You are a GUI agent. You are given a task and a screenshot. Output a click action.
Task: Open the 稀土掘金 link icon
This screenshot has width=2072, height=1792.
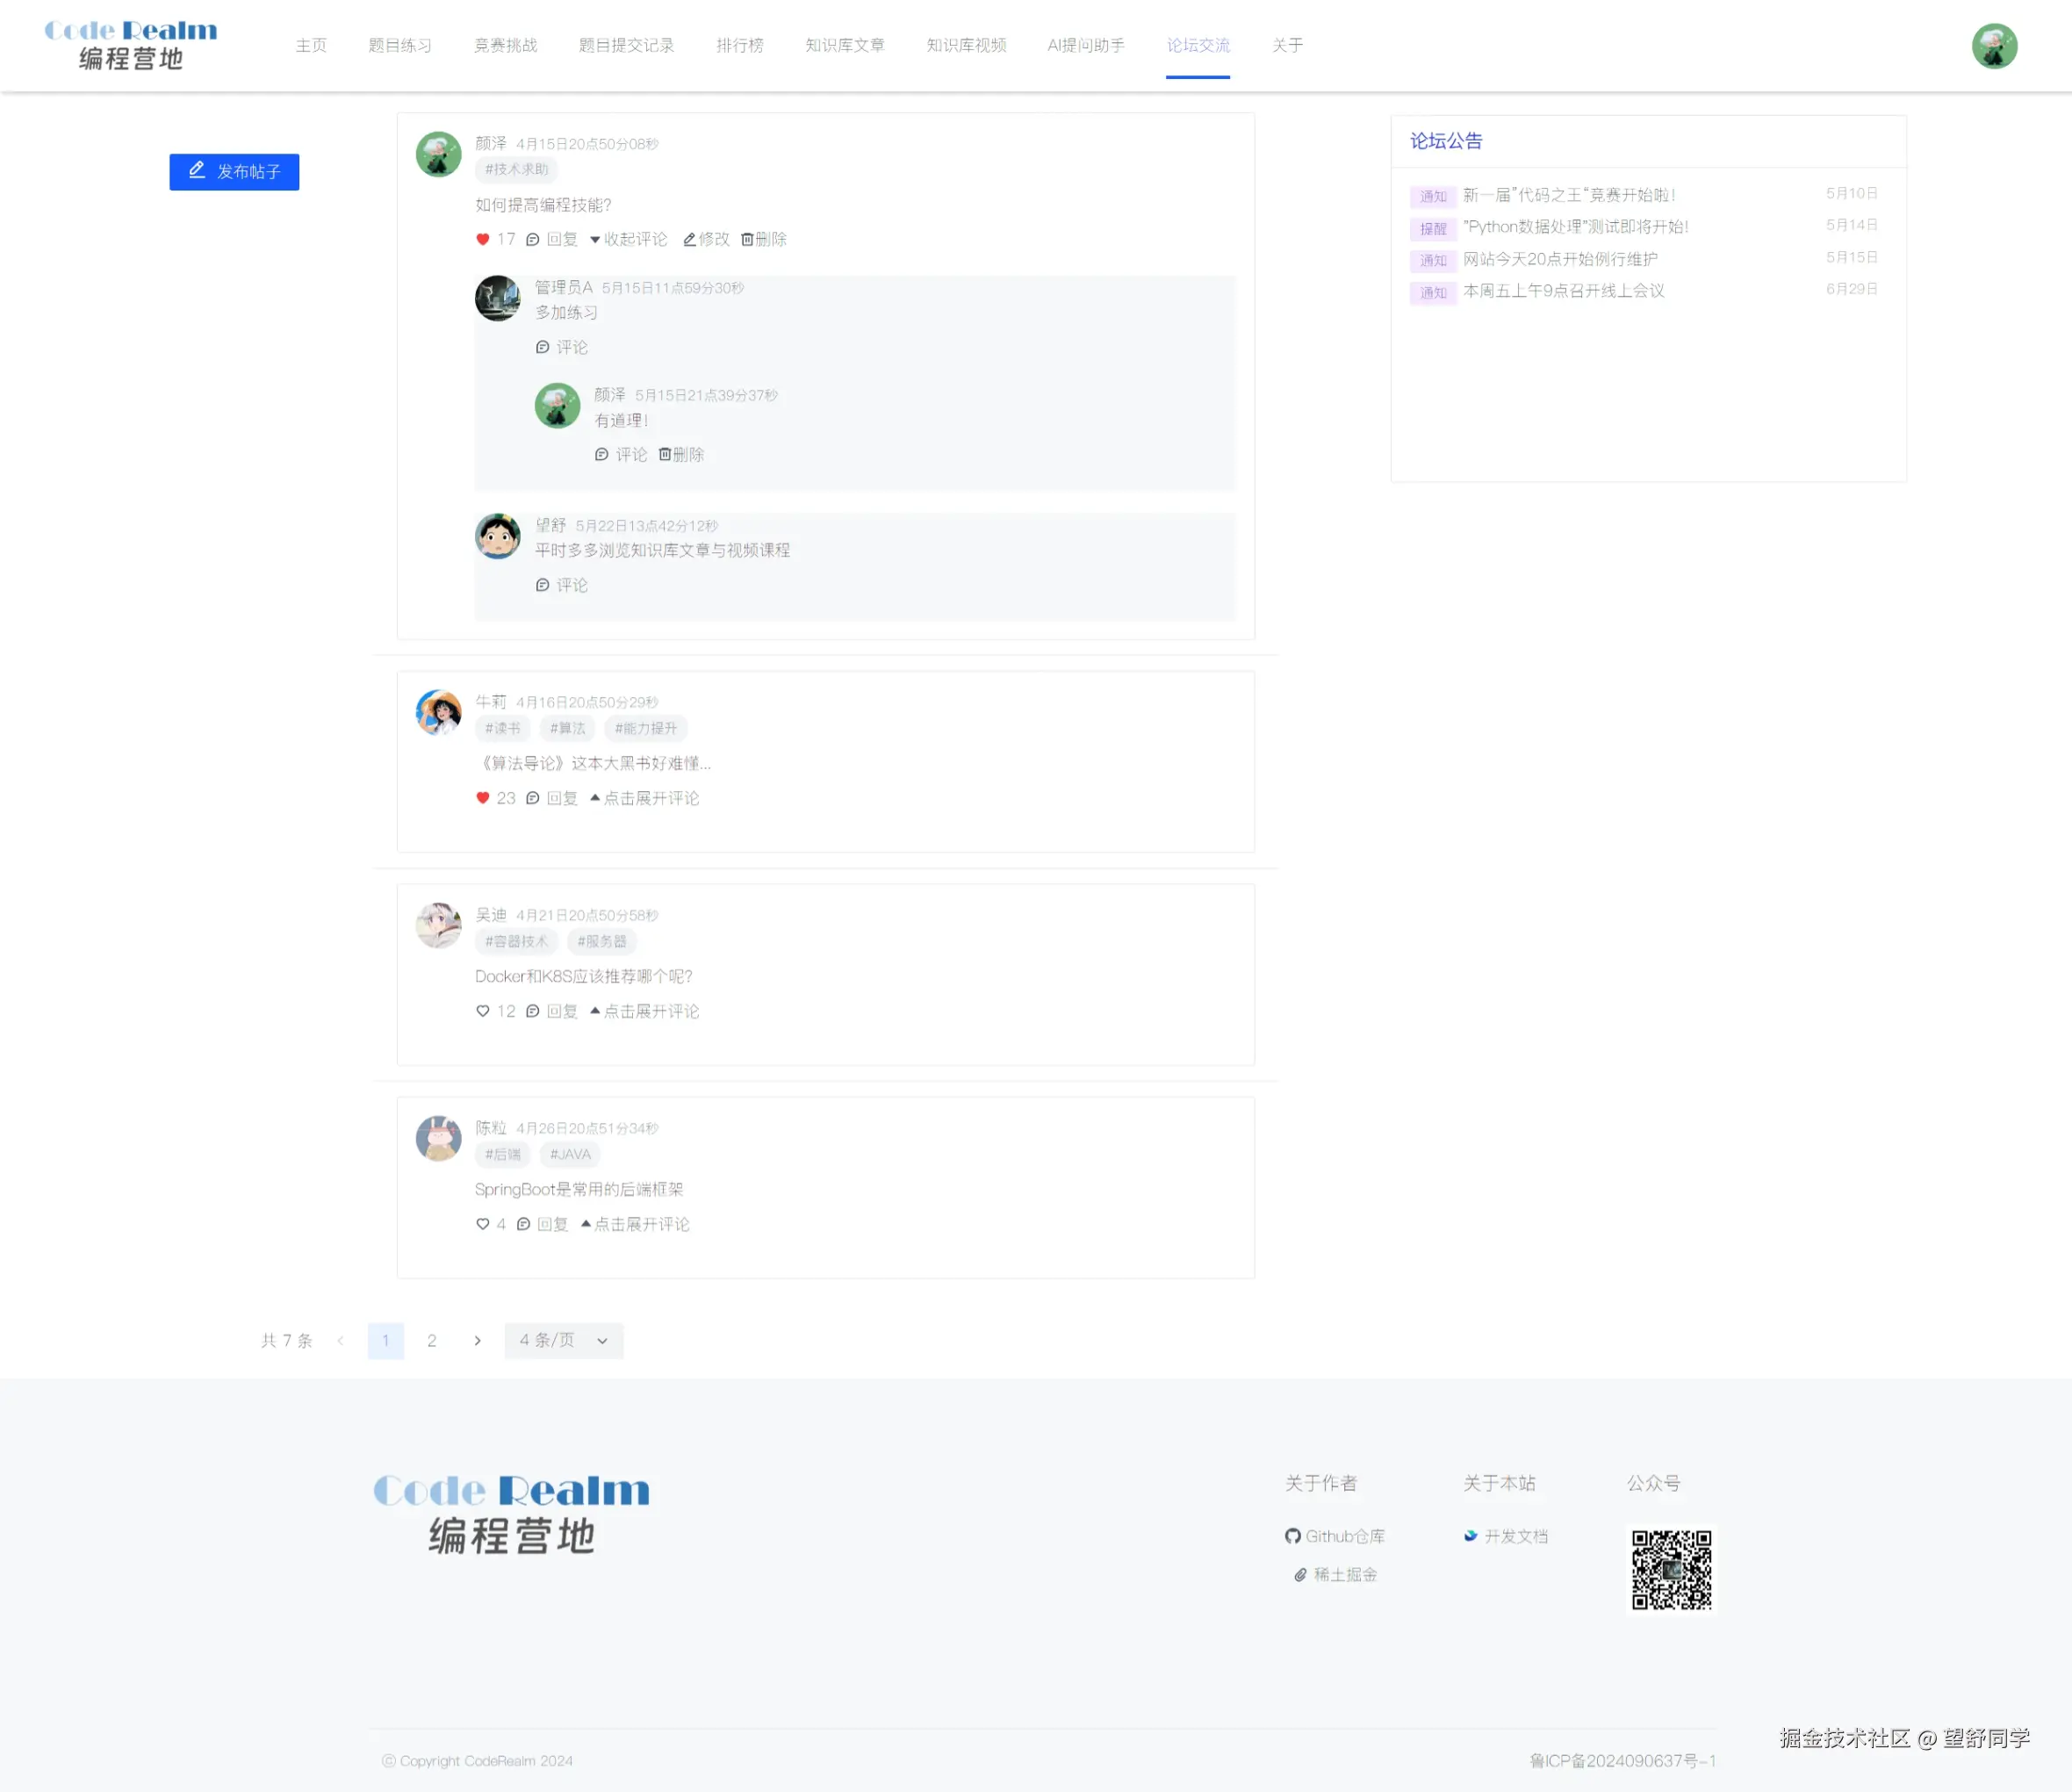point(1301,1576)
